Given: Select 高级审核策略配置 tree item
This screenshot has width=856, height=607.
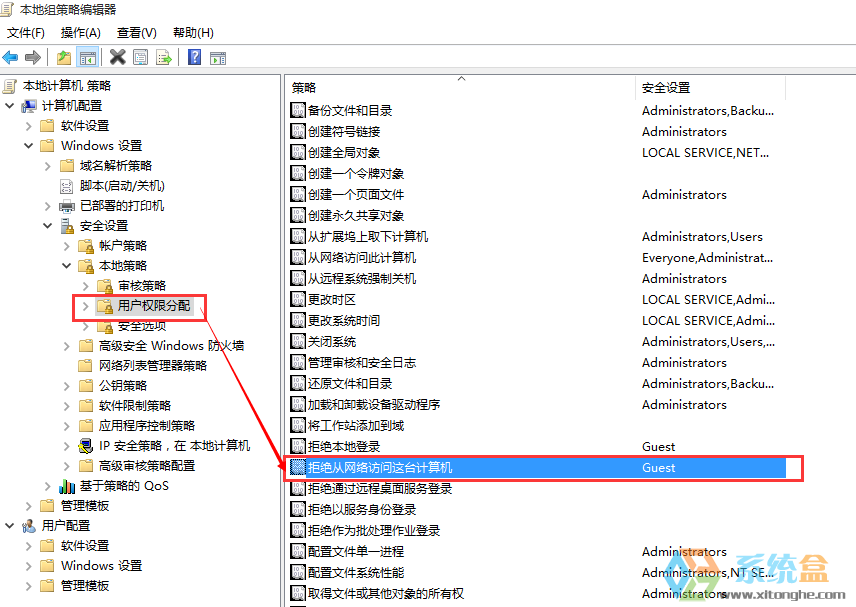Looking at the screenshot, I should click(x=147, y=466).
